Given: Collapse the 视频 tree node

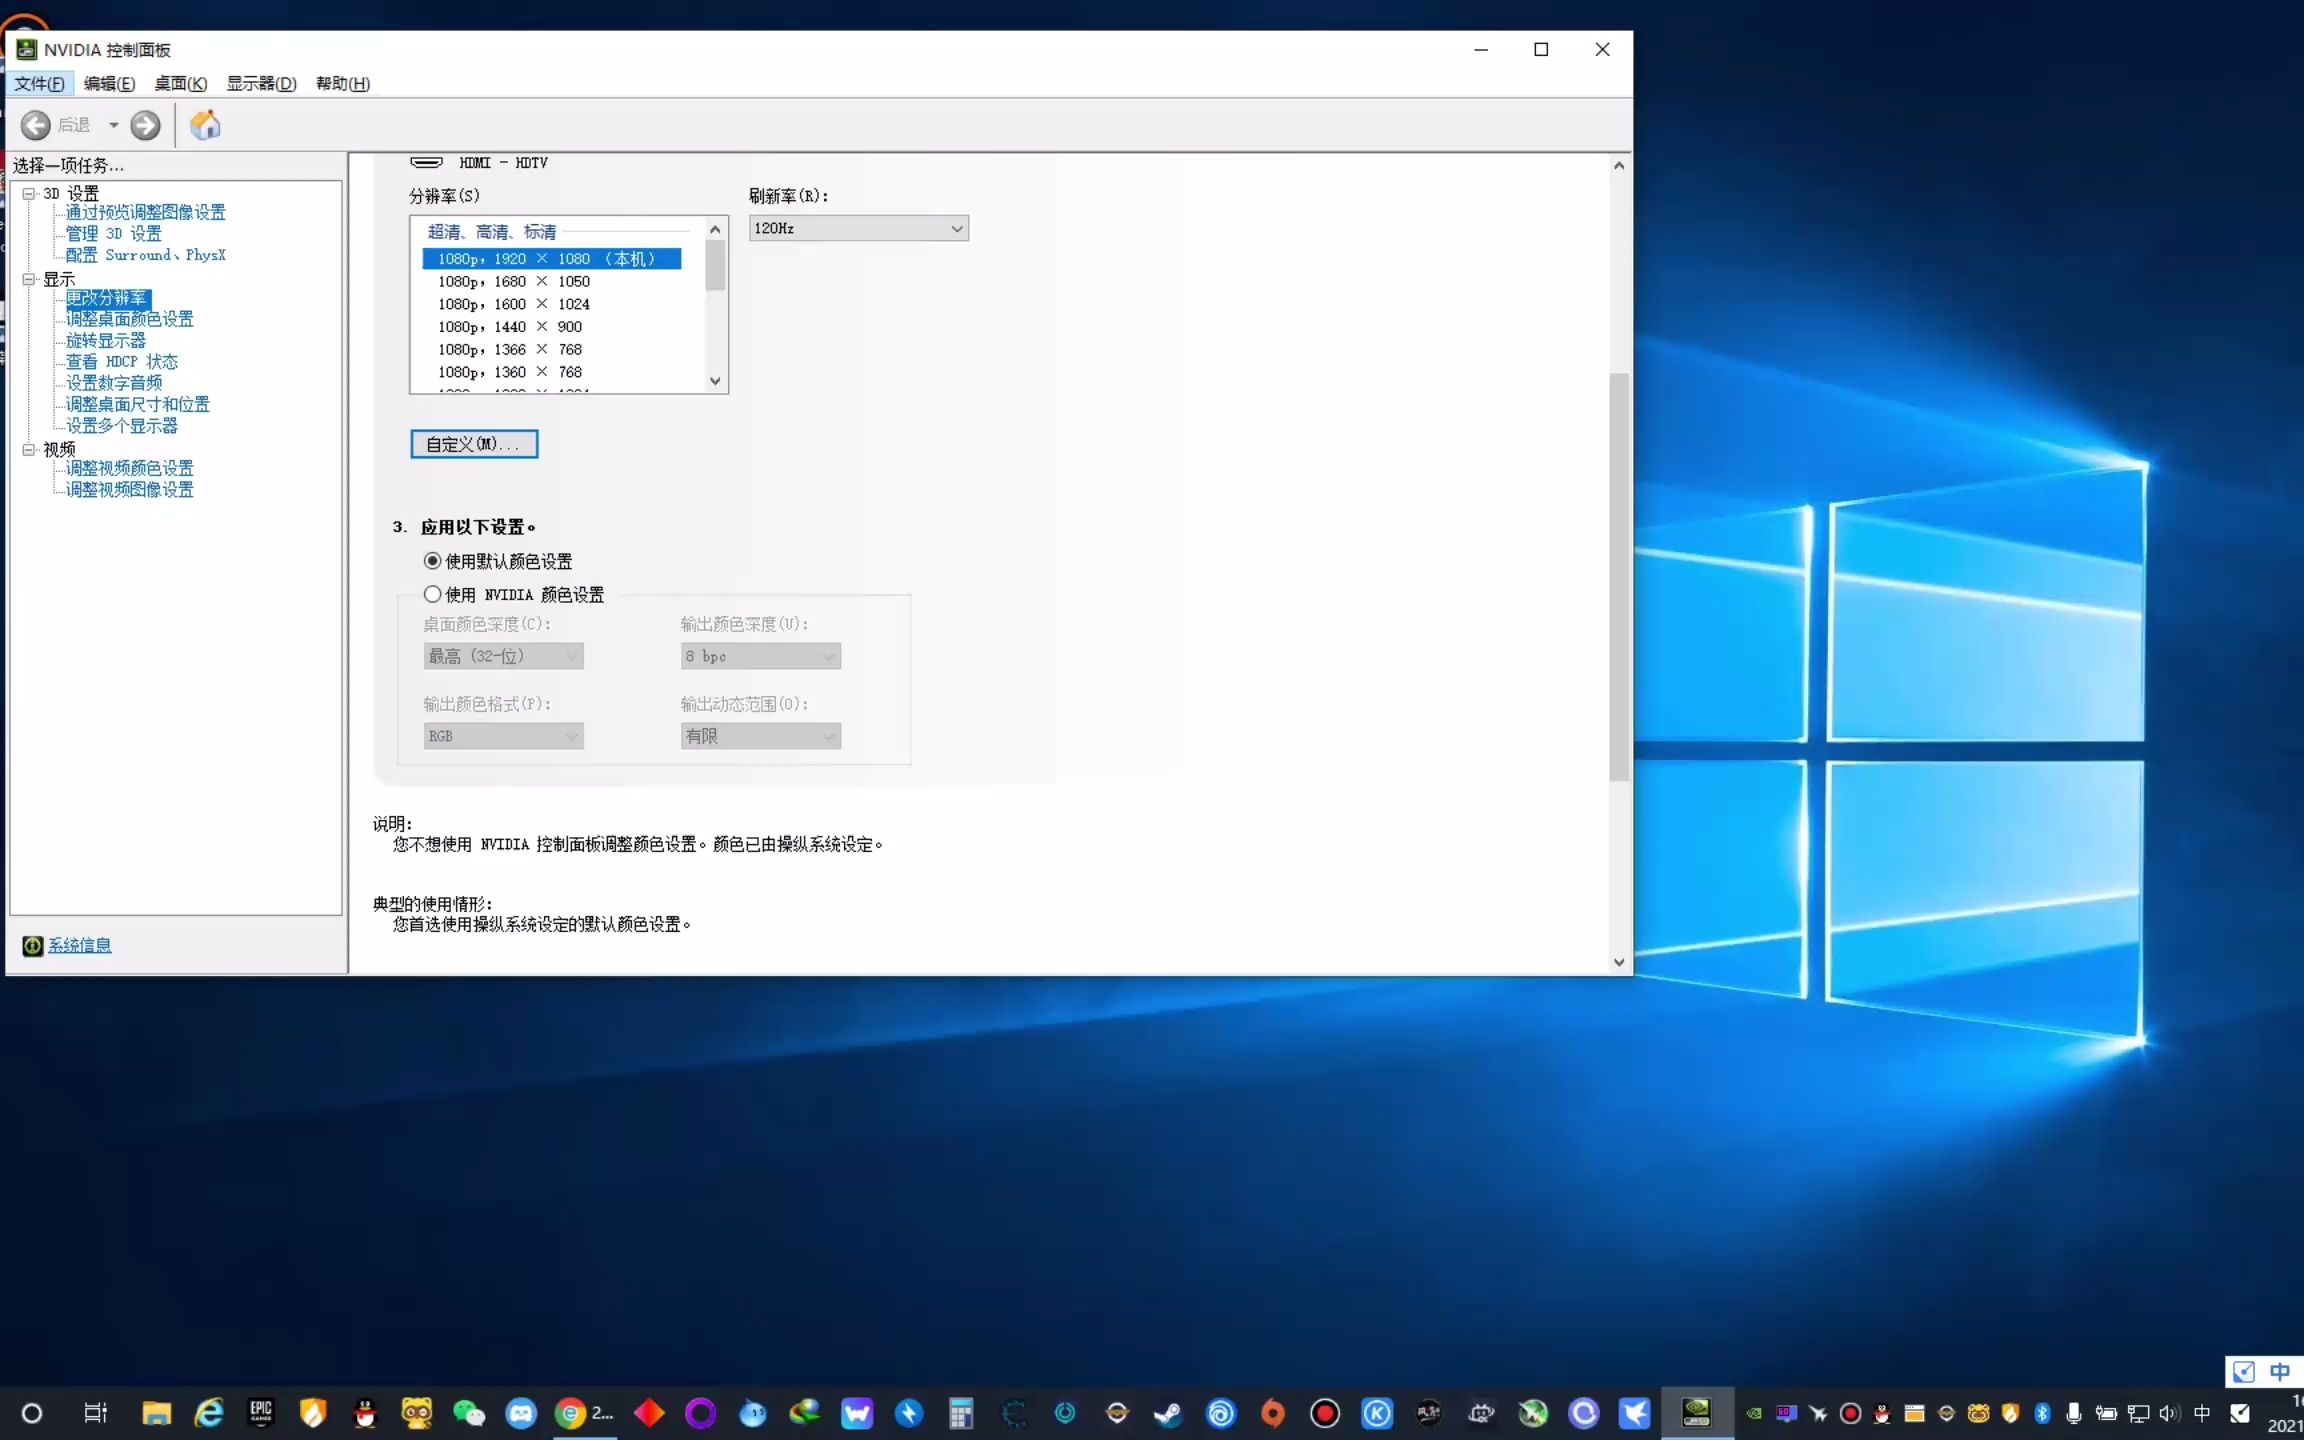Looking at the screenshot, I should click(x=29, y=449).
